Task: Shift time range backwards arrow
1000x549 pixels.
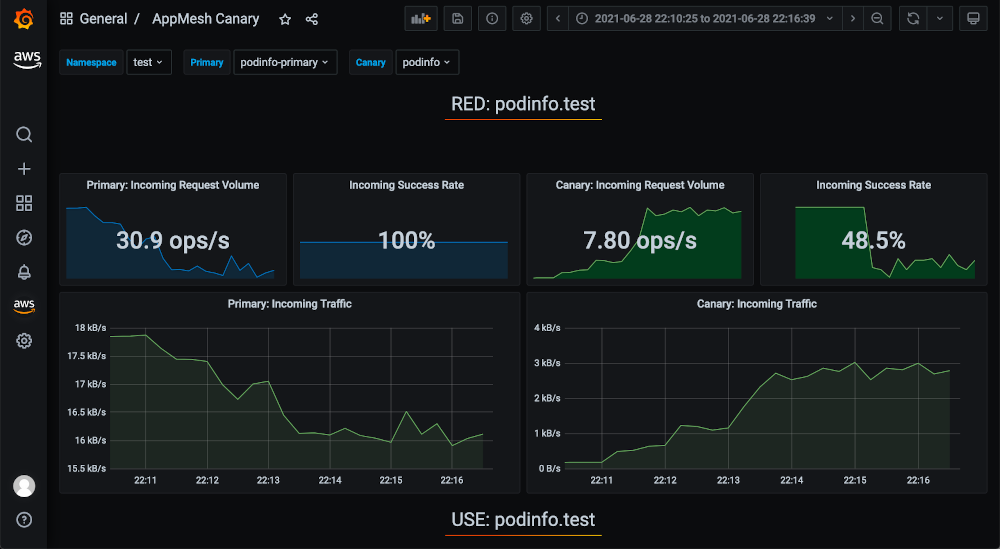Action: 558,18
